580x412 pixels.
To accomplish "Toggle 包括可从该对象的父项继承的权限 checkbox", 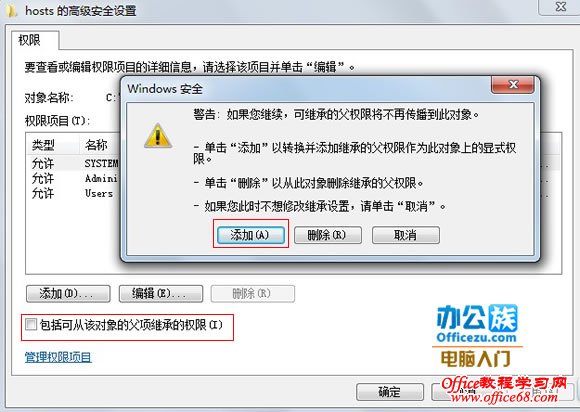I will [31, 325].
